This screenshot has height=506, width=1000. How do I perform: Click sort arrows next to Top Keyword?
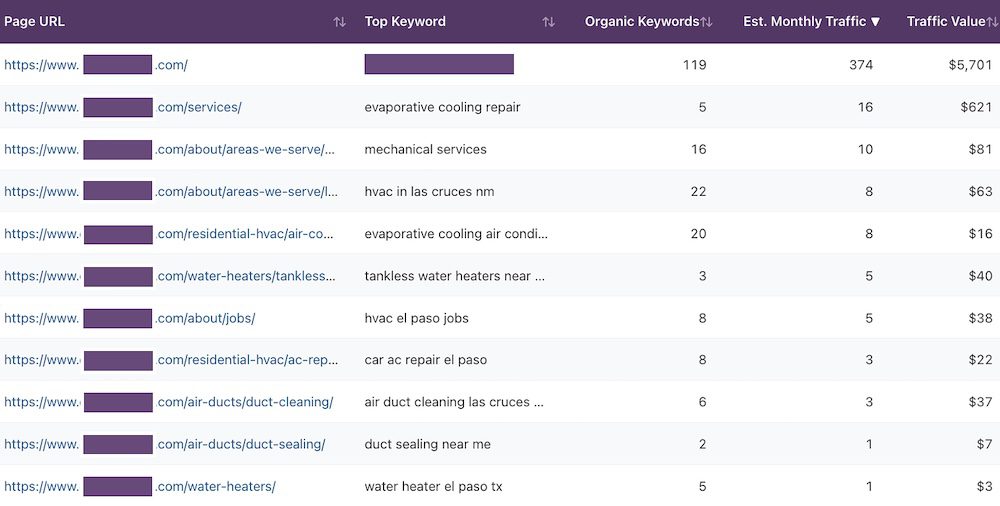coord(548,22)
